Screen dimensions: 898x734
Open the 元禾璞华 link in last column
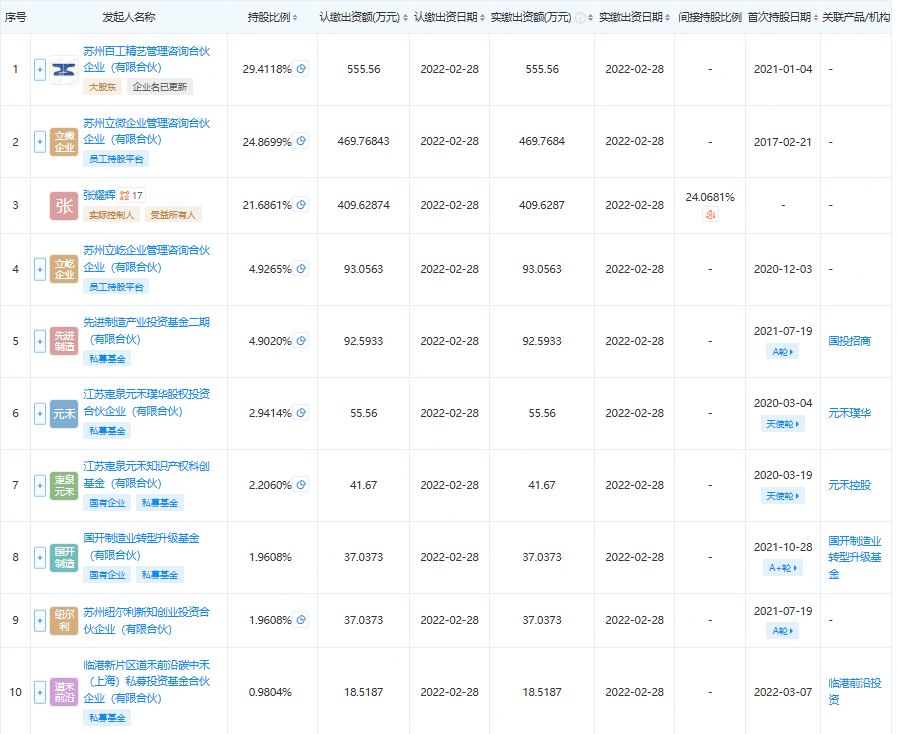[849, 412]
